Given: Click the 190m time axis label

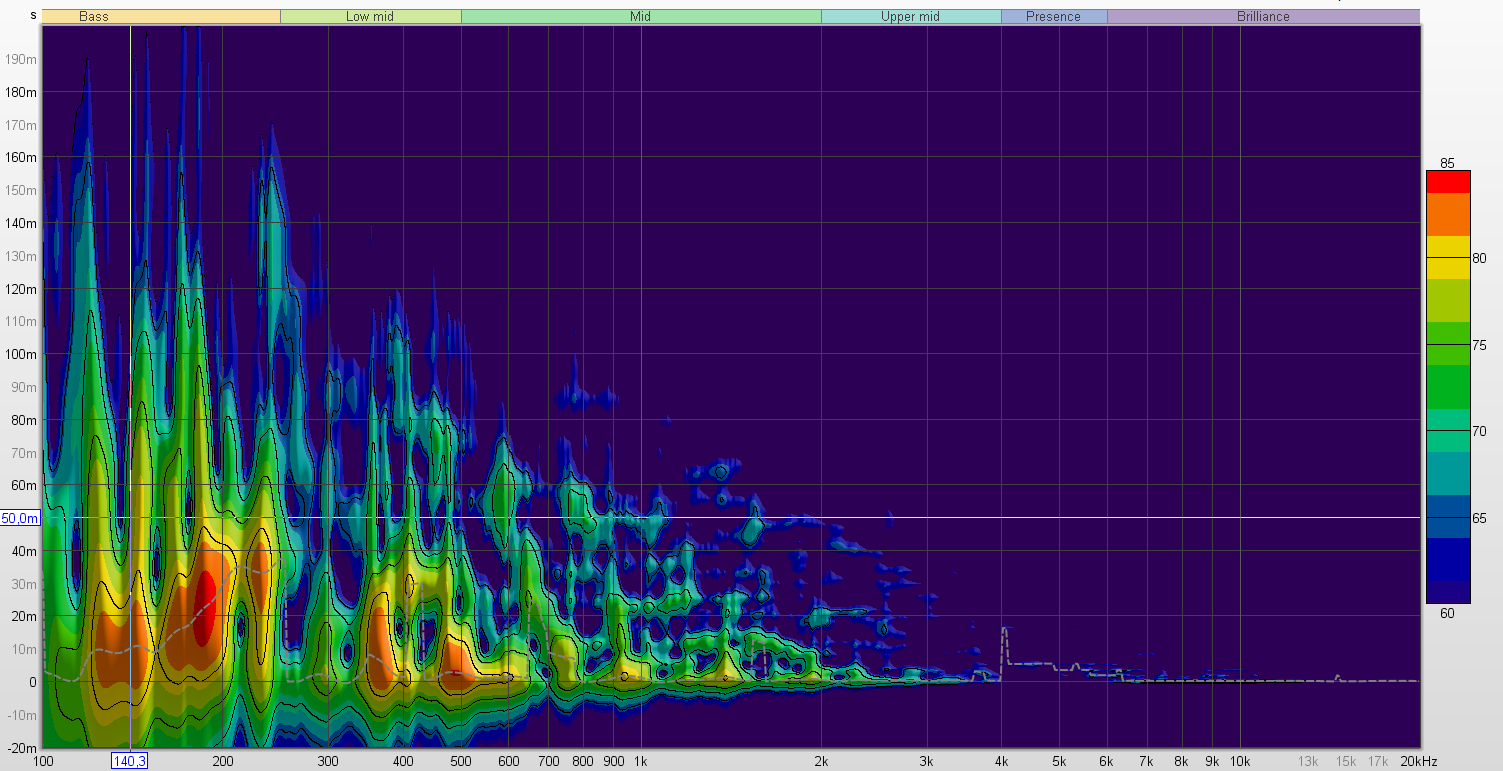Looking at the screenshot, I should click(x=22, y=59).
